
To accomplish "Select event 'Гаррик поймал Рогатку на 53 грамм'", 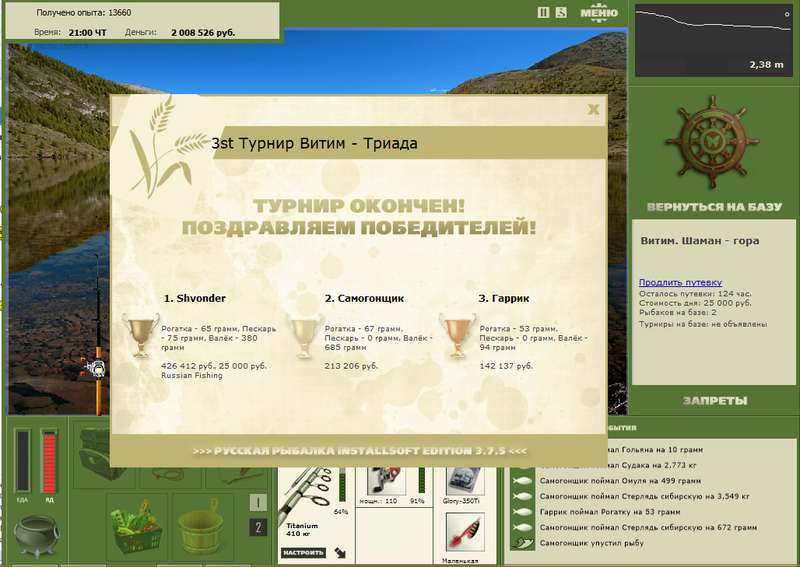I will point(610,512).
